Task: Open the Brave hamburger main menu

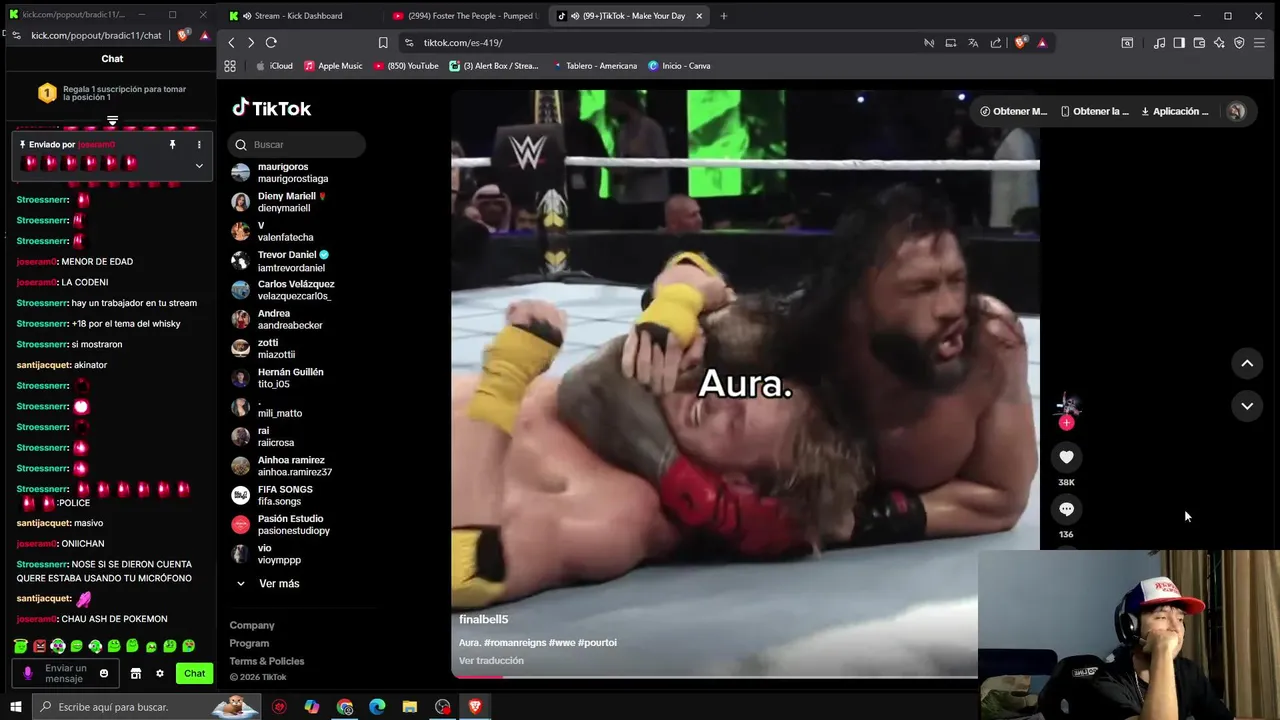Action: tap(1259, 43)
